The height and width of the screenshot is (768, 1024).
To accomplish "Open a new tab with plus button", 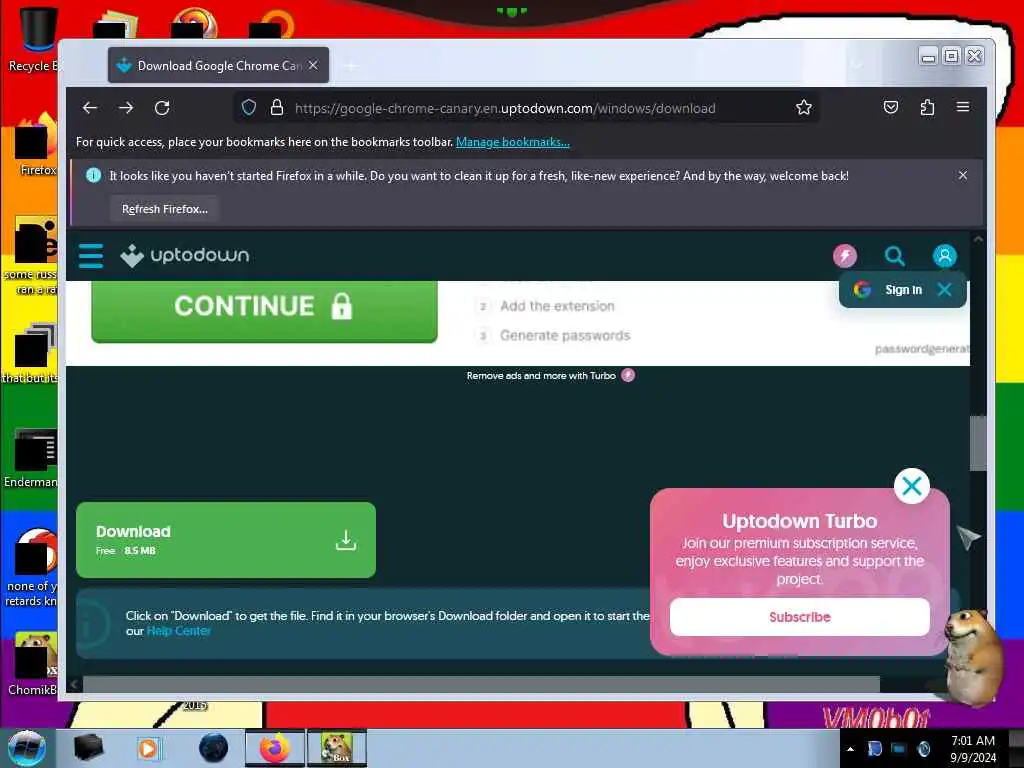I will click(x=351, y=65).
